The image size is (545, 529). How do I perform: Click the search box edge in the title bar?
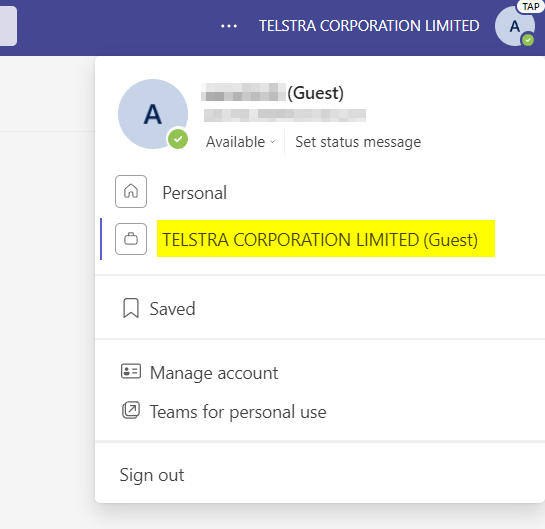(8, 26)
